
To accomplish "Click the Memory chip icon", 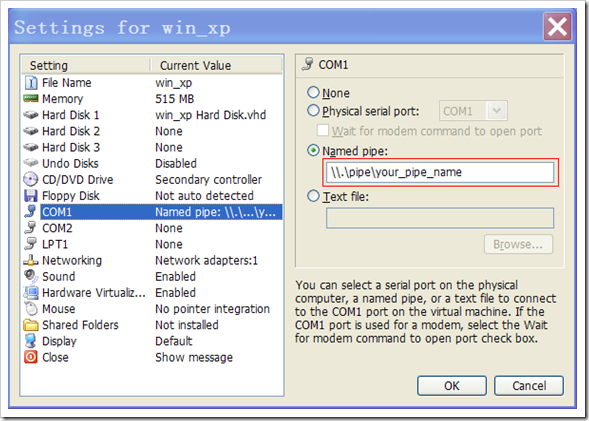I will click(x=31, y=98).
